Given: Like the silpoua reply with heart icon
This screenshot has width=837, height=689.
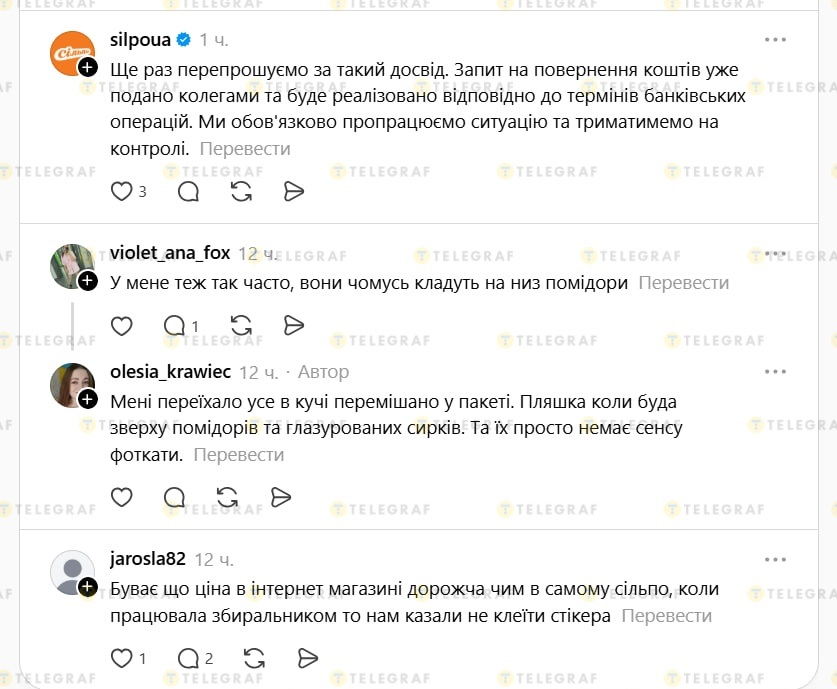Looking at the screenshot, I should [x=121, y=191].
